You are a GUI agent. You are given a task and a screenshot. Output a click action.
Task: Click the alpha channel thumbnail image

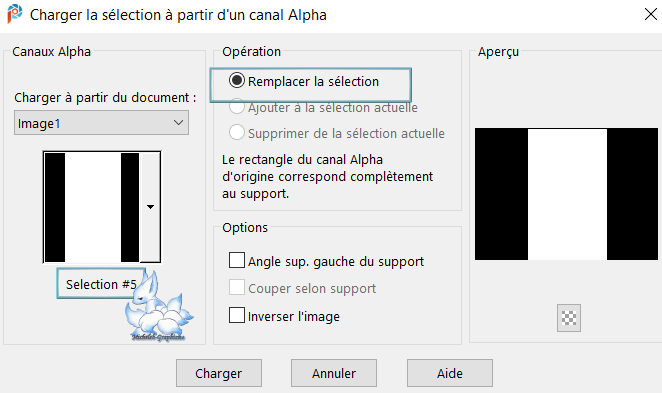pos(92,207)
